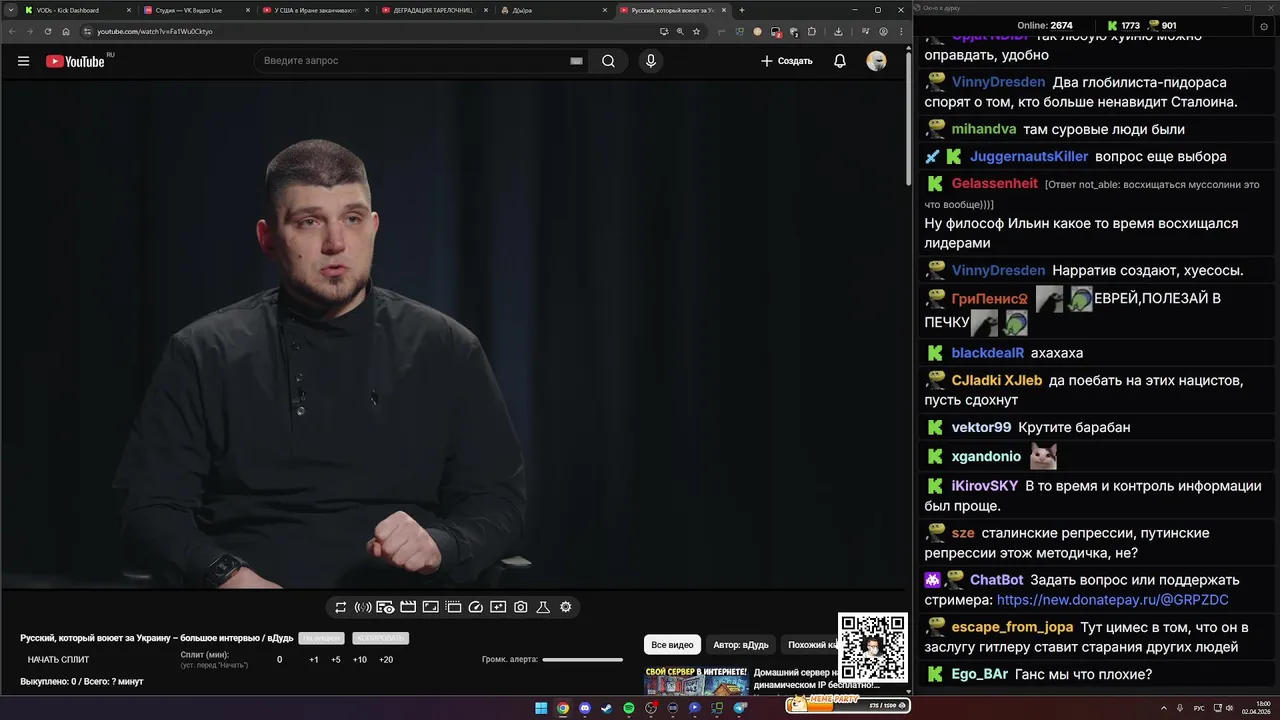1280x720 pixels.
Task: Click the clapperboard icon in video toolbar
Action: 408,607
